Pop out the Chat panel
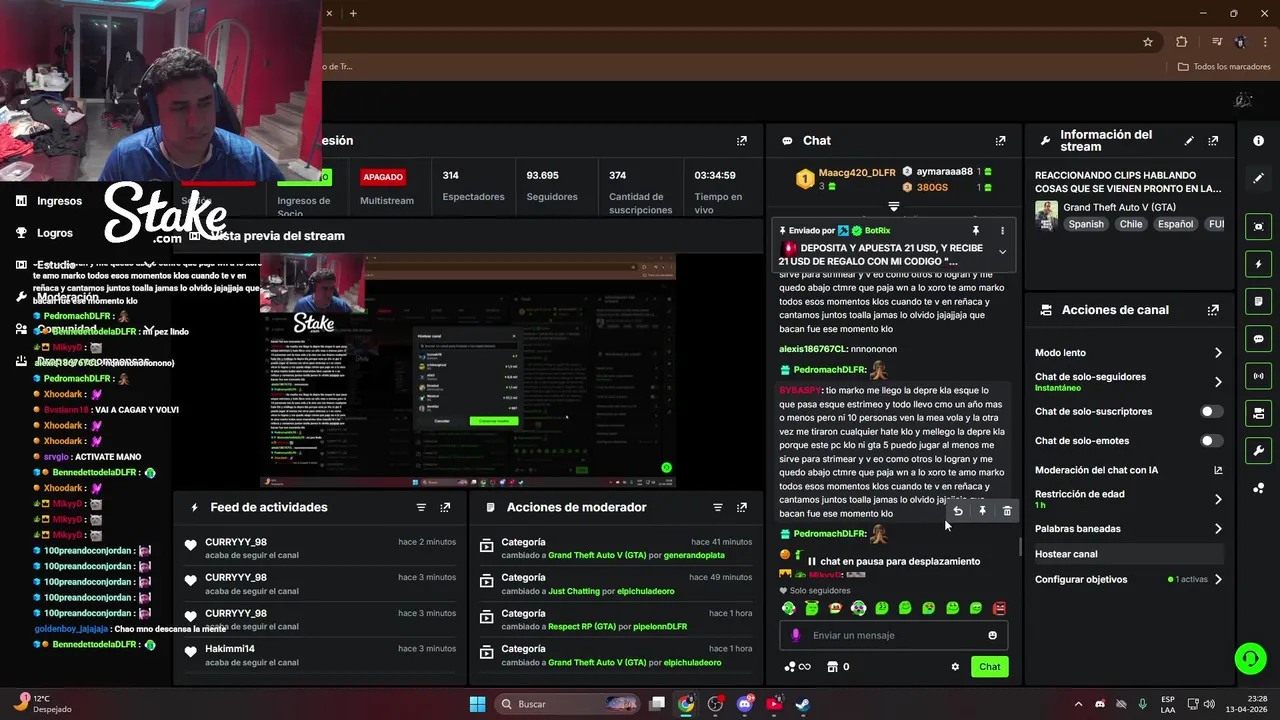The height and width of the screenshot is (720, 1280). [x=1000, y=141]
